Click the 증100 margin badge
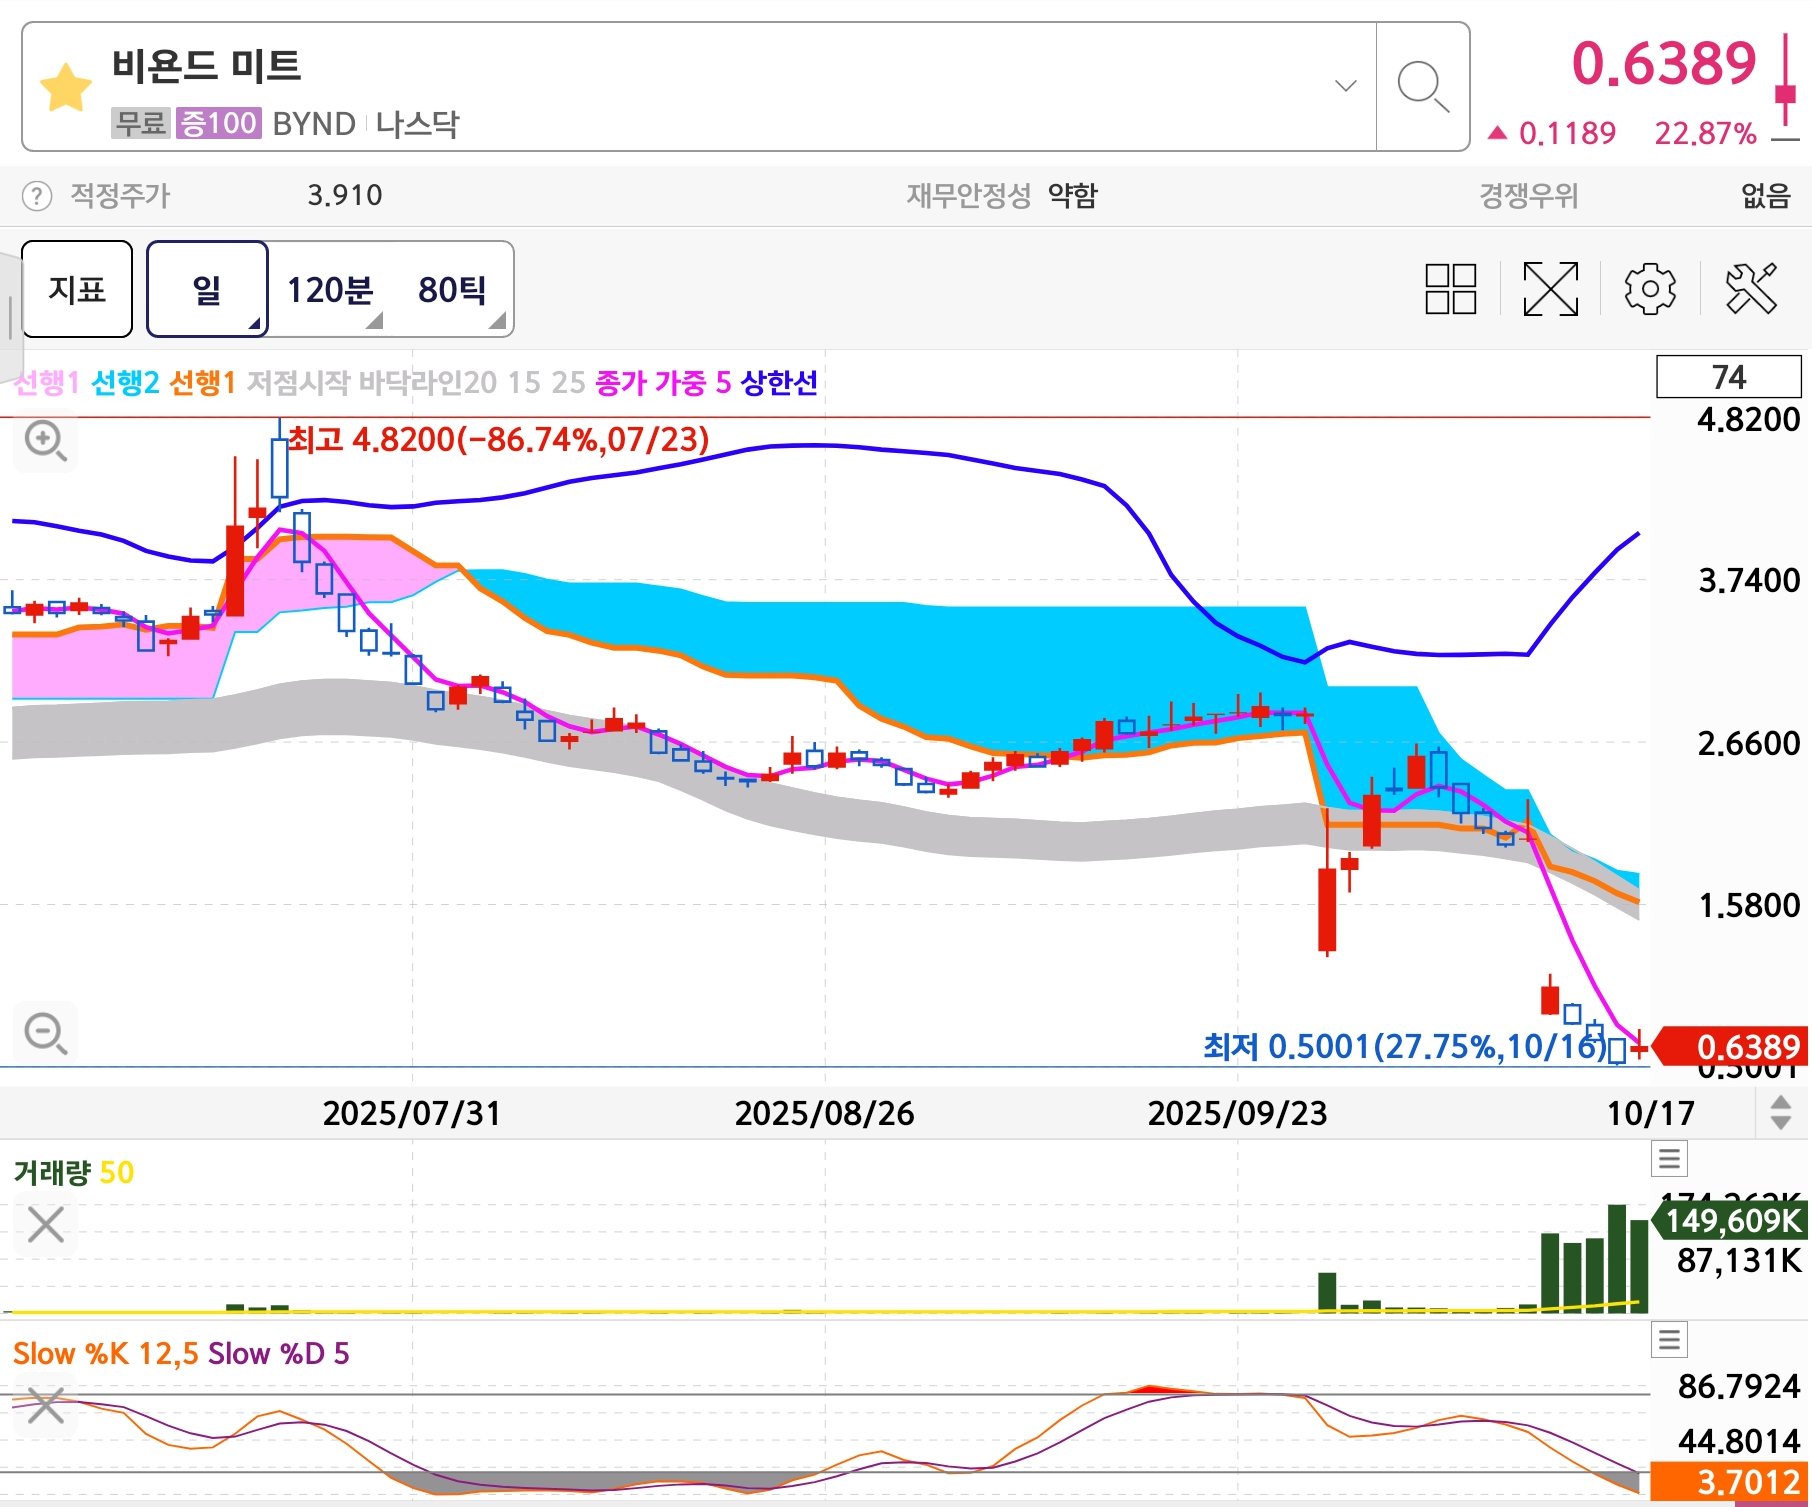Screen dimensions: 1812x1507 pos(219,123)
